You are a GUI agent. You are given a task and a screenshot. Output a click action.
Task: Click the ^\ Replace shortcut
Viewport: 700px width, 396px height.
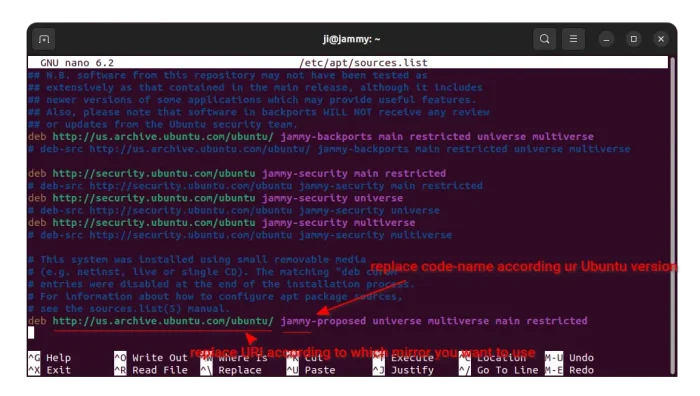pyautogui.click(x=231, y=370)
